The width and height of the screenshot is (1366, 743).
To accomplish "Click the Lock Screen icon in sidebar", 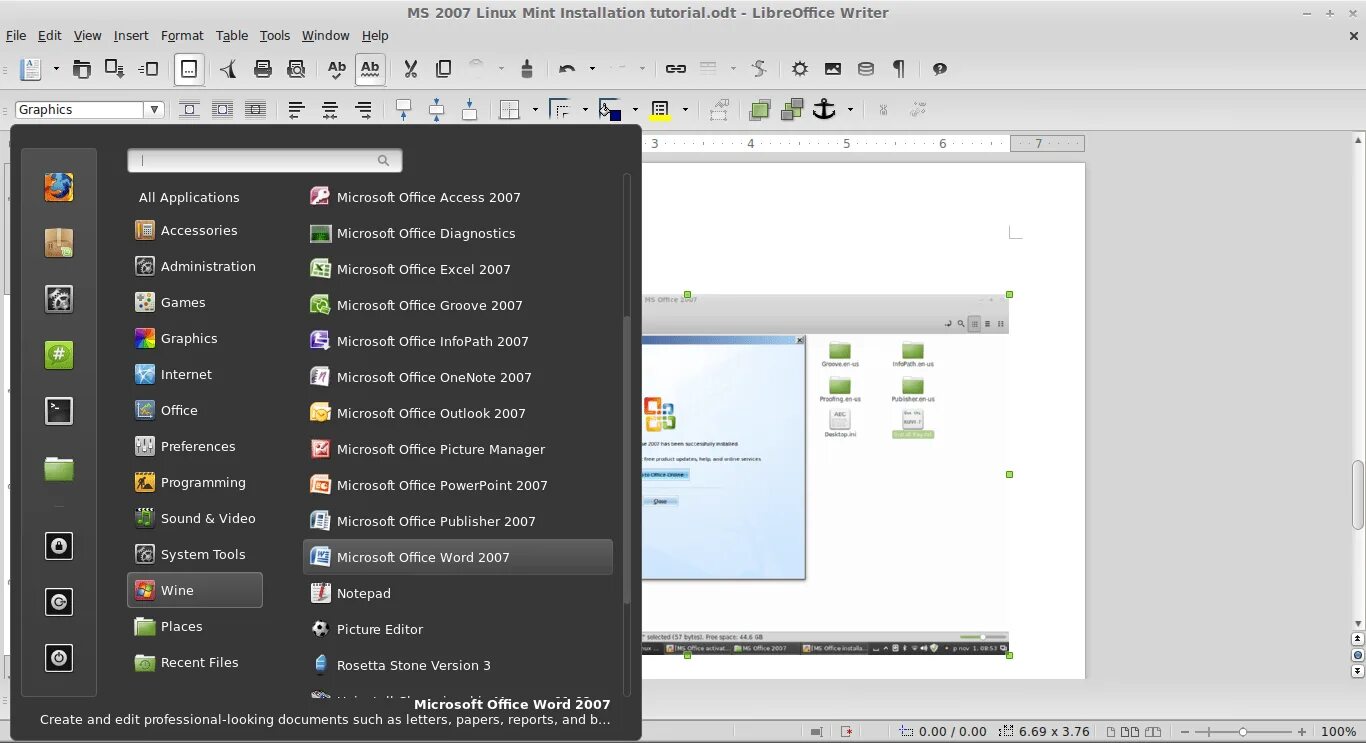I will pos(59,546).
